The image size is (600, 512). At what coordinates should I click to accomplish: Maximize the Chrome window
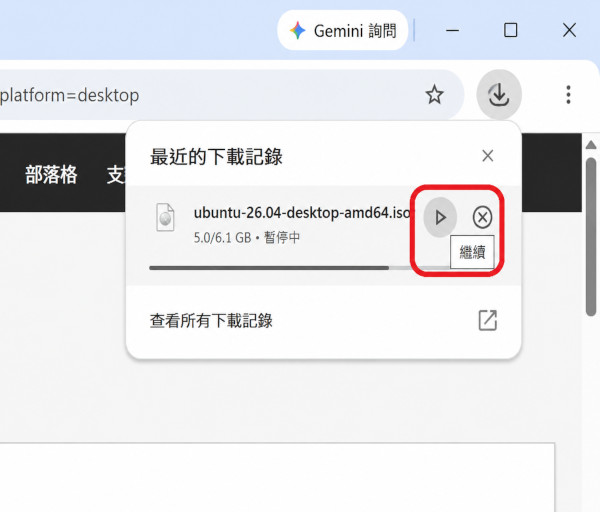point(510,30)
